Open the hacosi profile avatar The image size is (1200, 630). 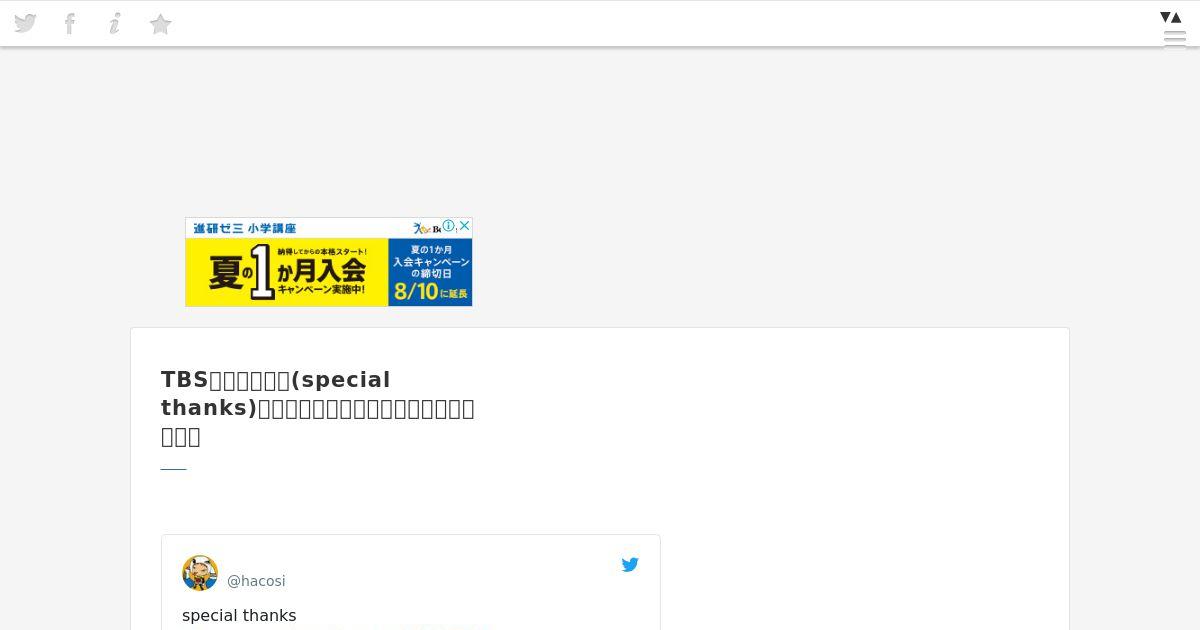(200, 573)
